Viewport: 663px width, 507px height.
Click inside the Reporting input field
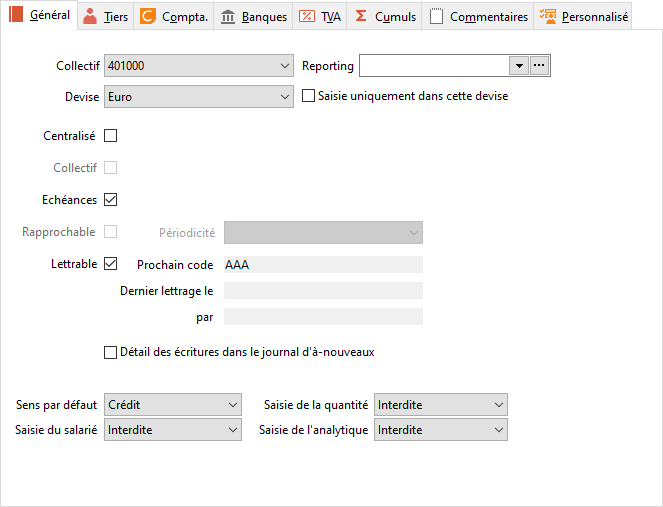point(434,66)
